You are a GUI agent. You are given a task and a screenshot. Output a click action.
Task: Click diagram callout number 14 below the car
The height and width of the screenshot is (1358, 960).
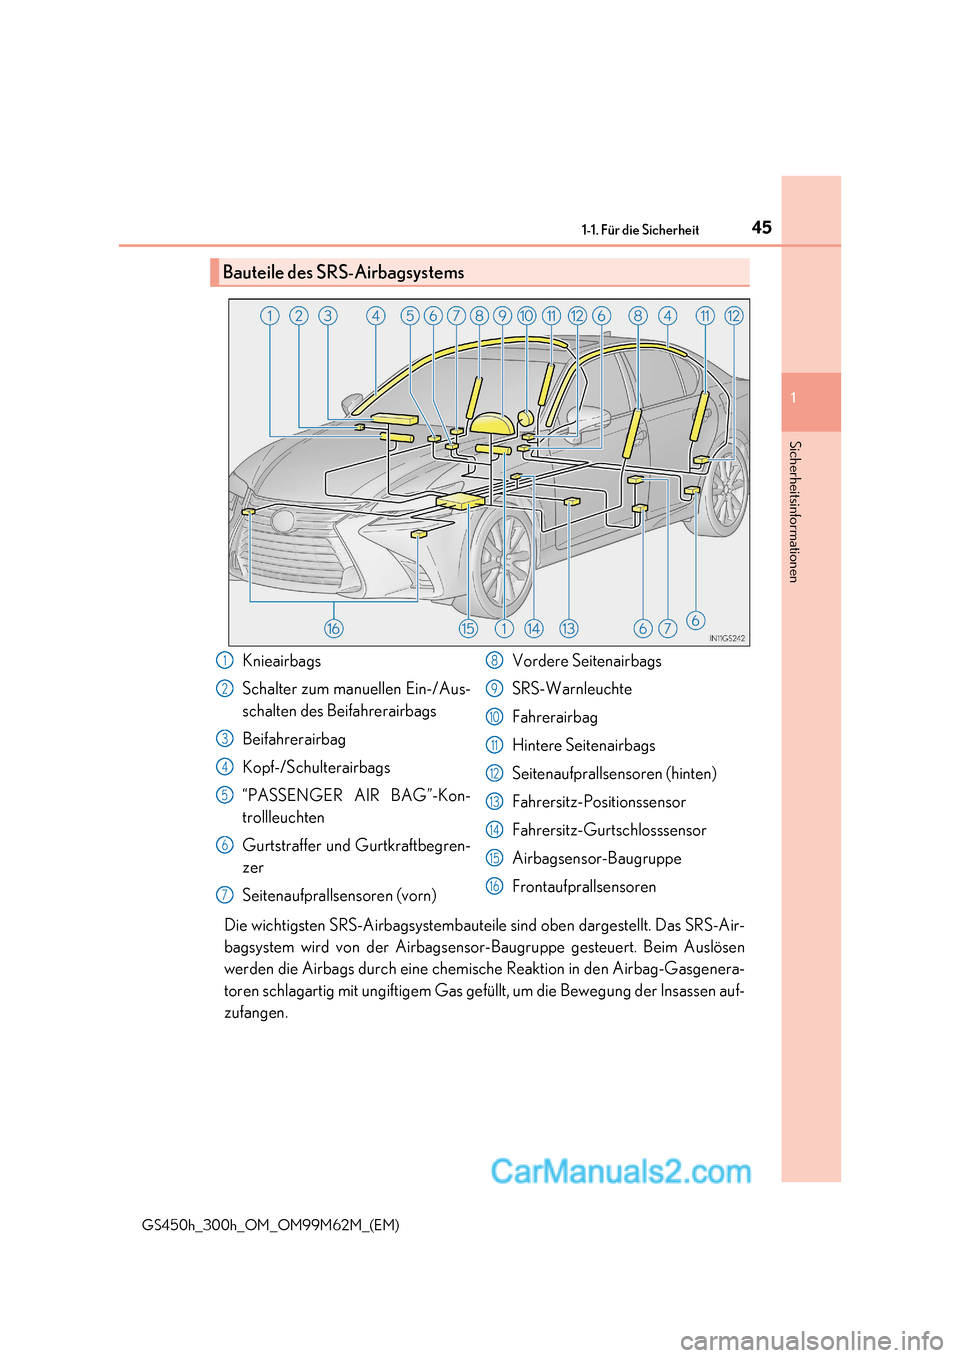click(533, 628)
